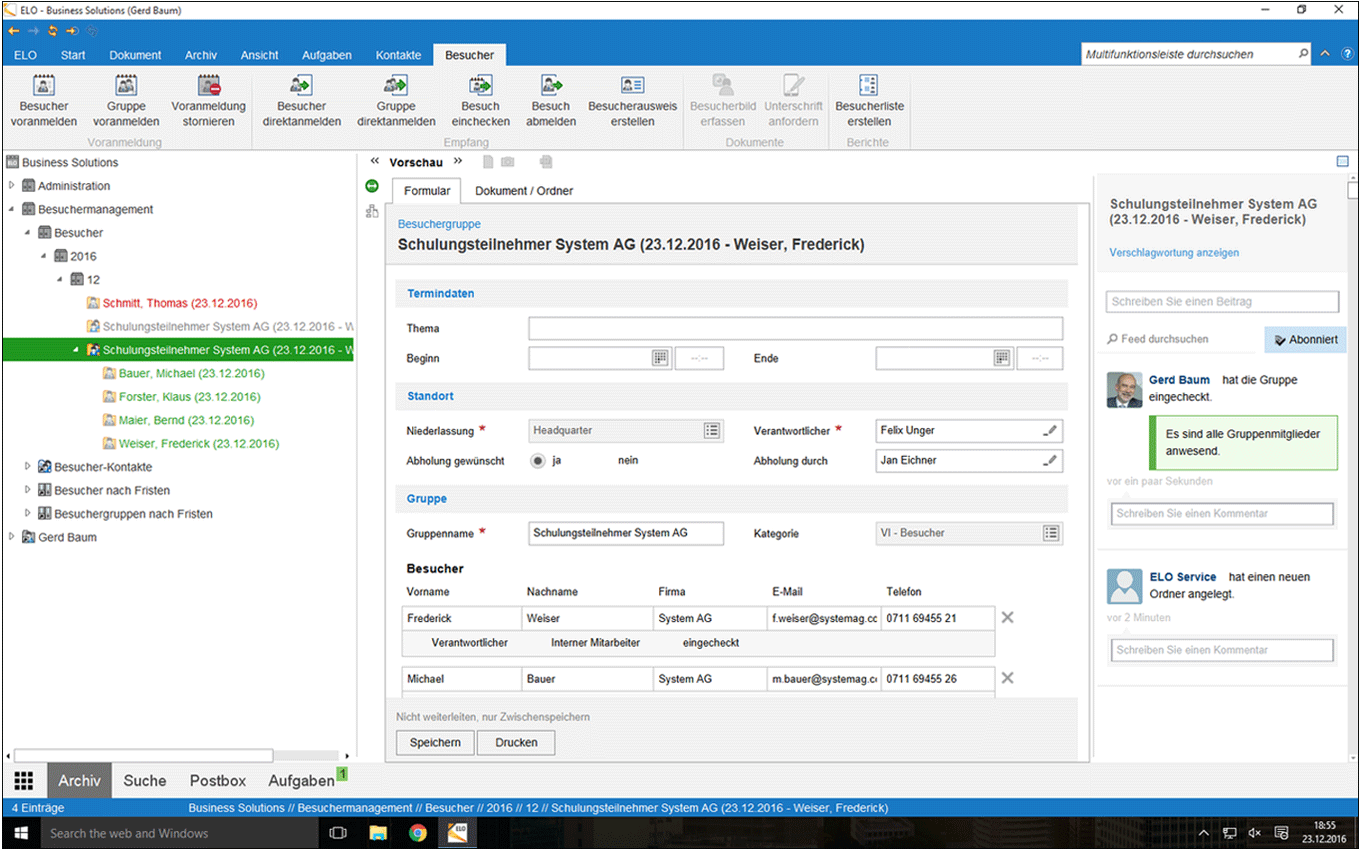Open the Aufgaben ribbon tab

[326, 55]
